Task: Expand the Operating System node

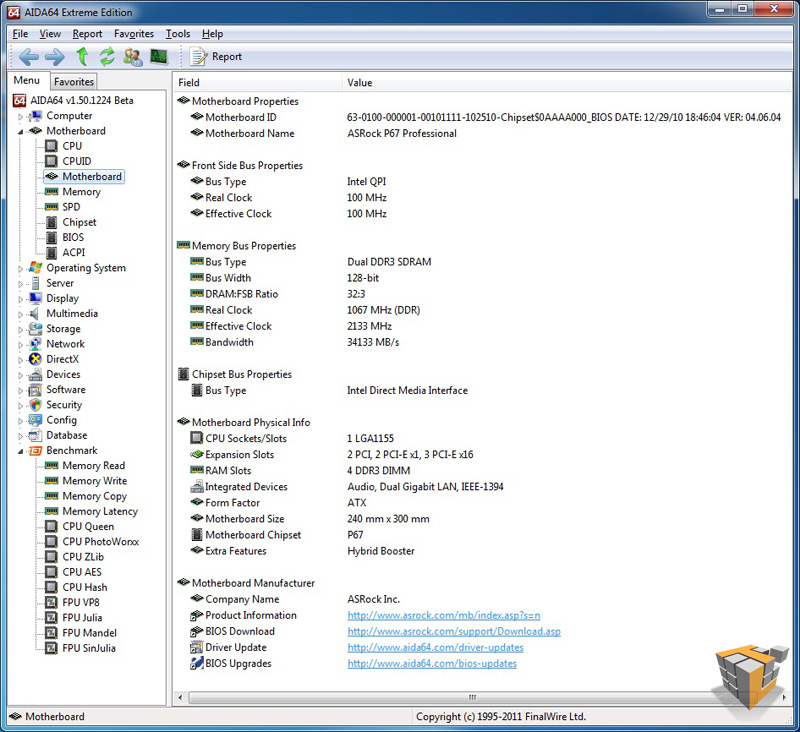Action: pyautogui.click(x=20, y=269)
